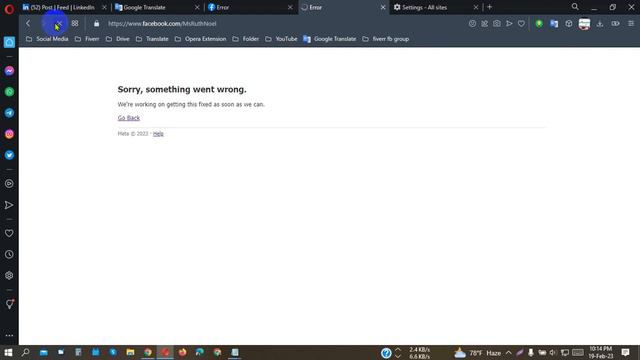The image size is (640, 360).
Task: Close the LinkedIn Feed tab
Action: tap(104, 7)
